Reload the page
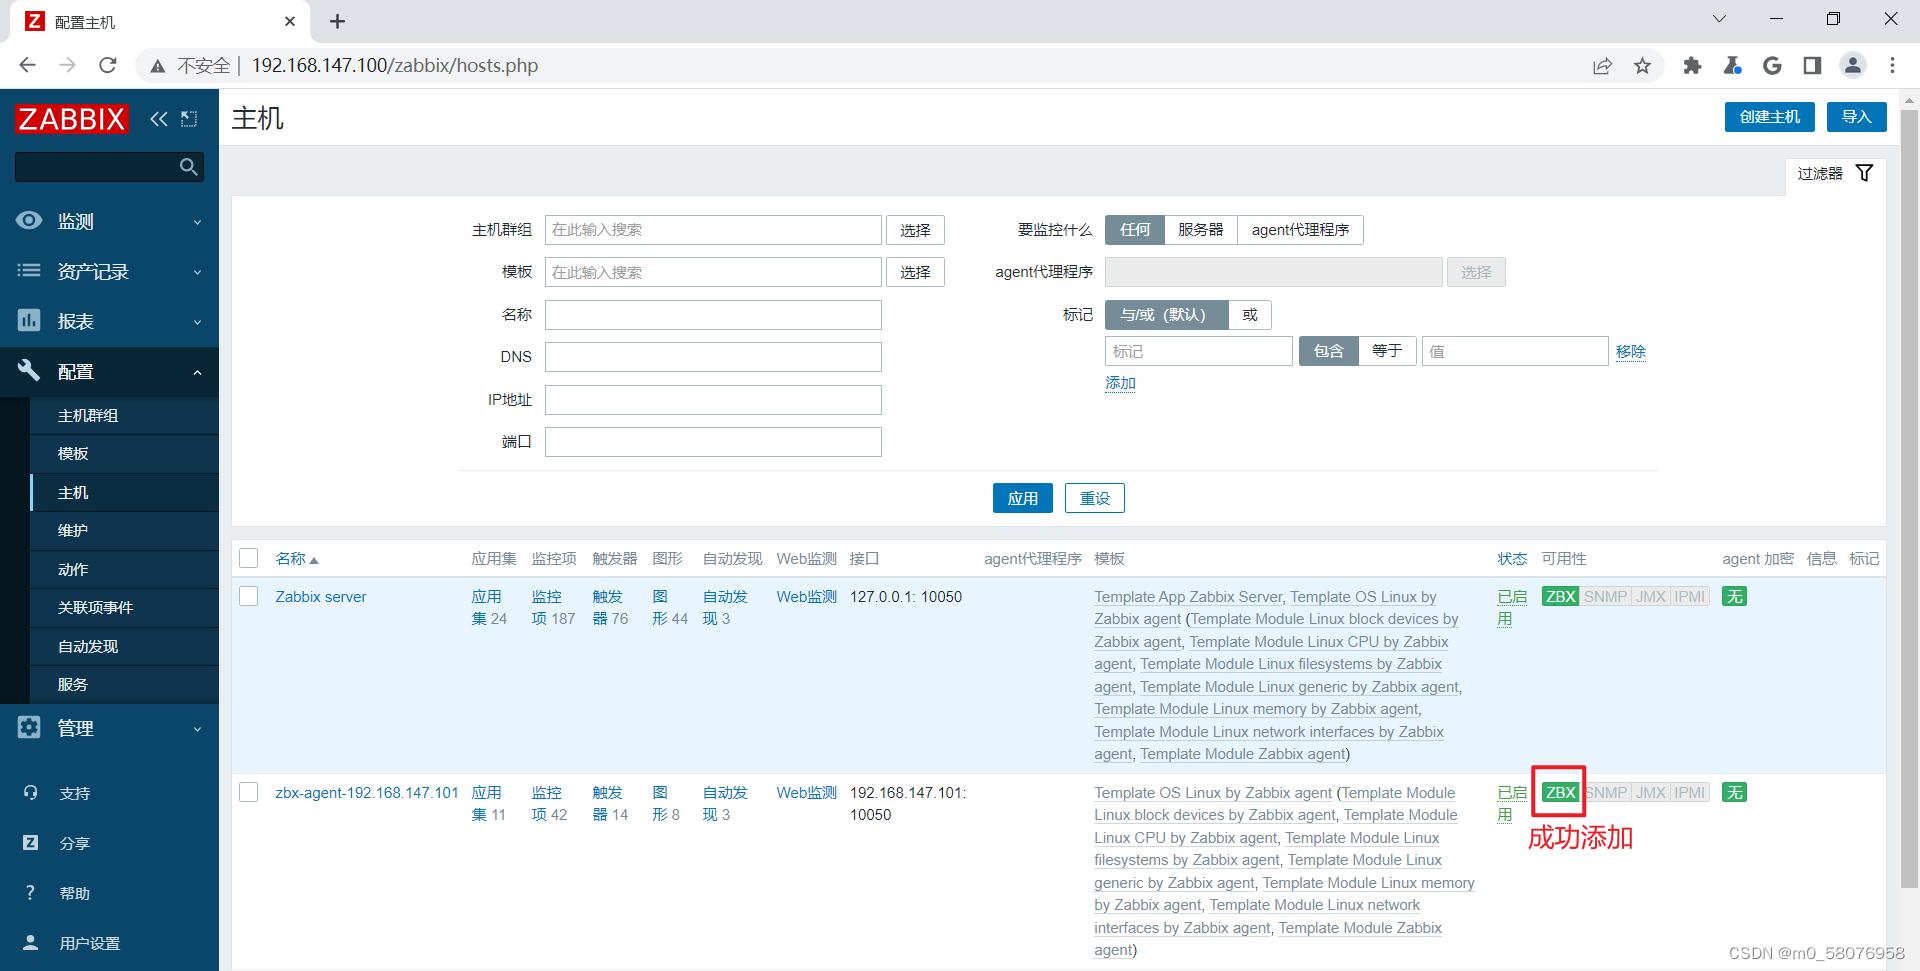Viewport: 1920px width, 971px height. tap(108, 65)
